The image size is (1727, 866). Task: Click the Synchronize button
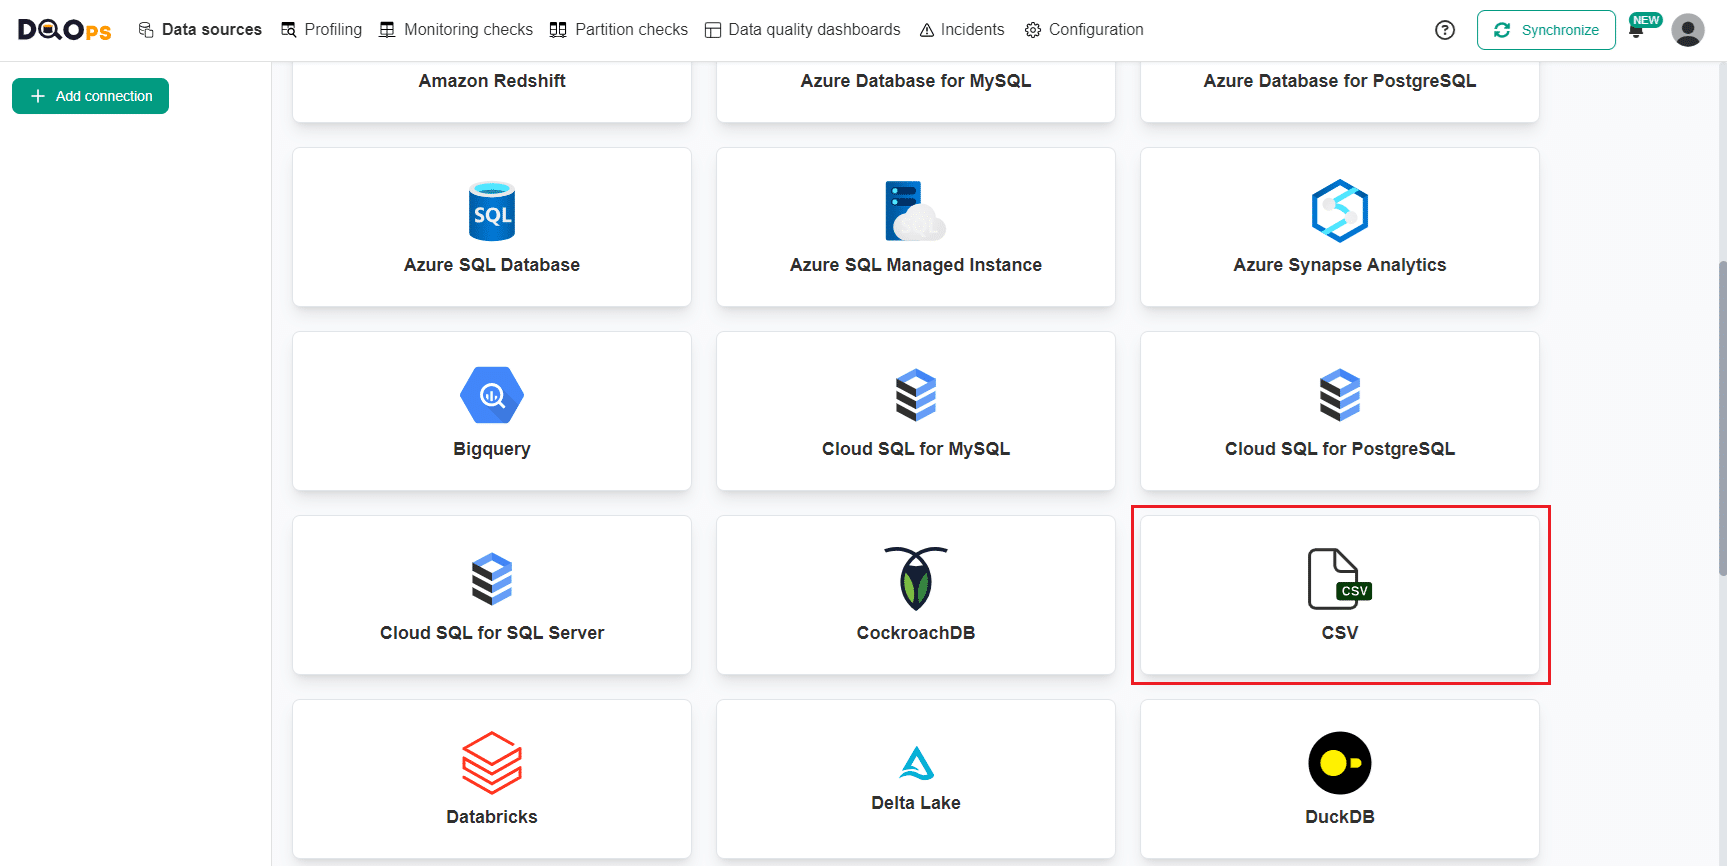1546,30
